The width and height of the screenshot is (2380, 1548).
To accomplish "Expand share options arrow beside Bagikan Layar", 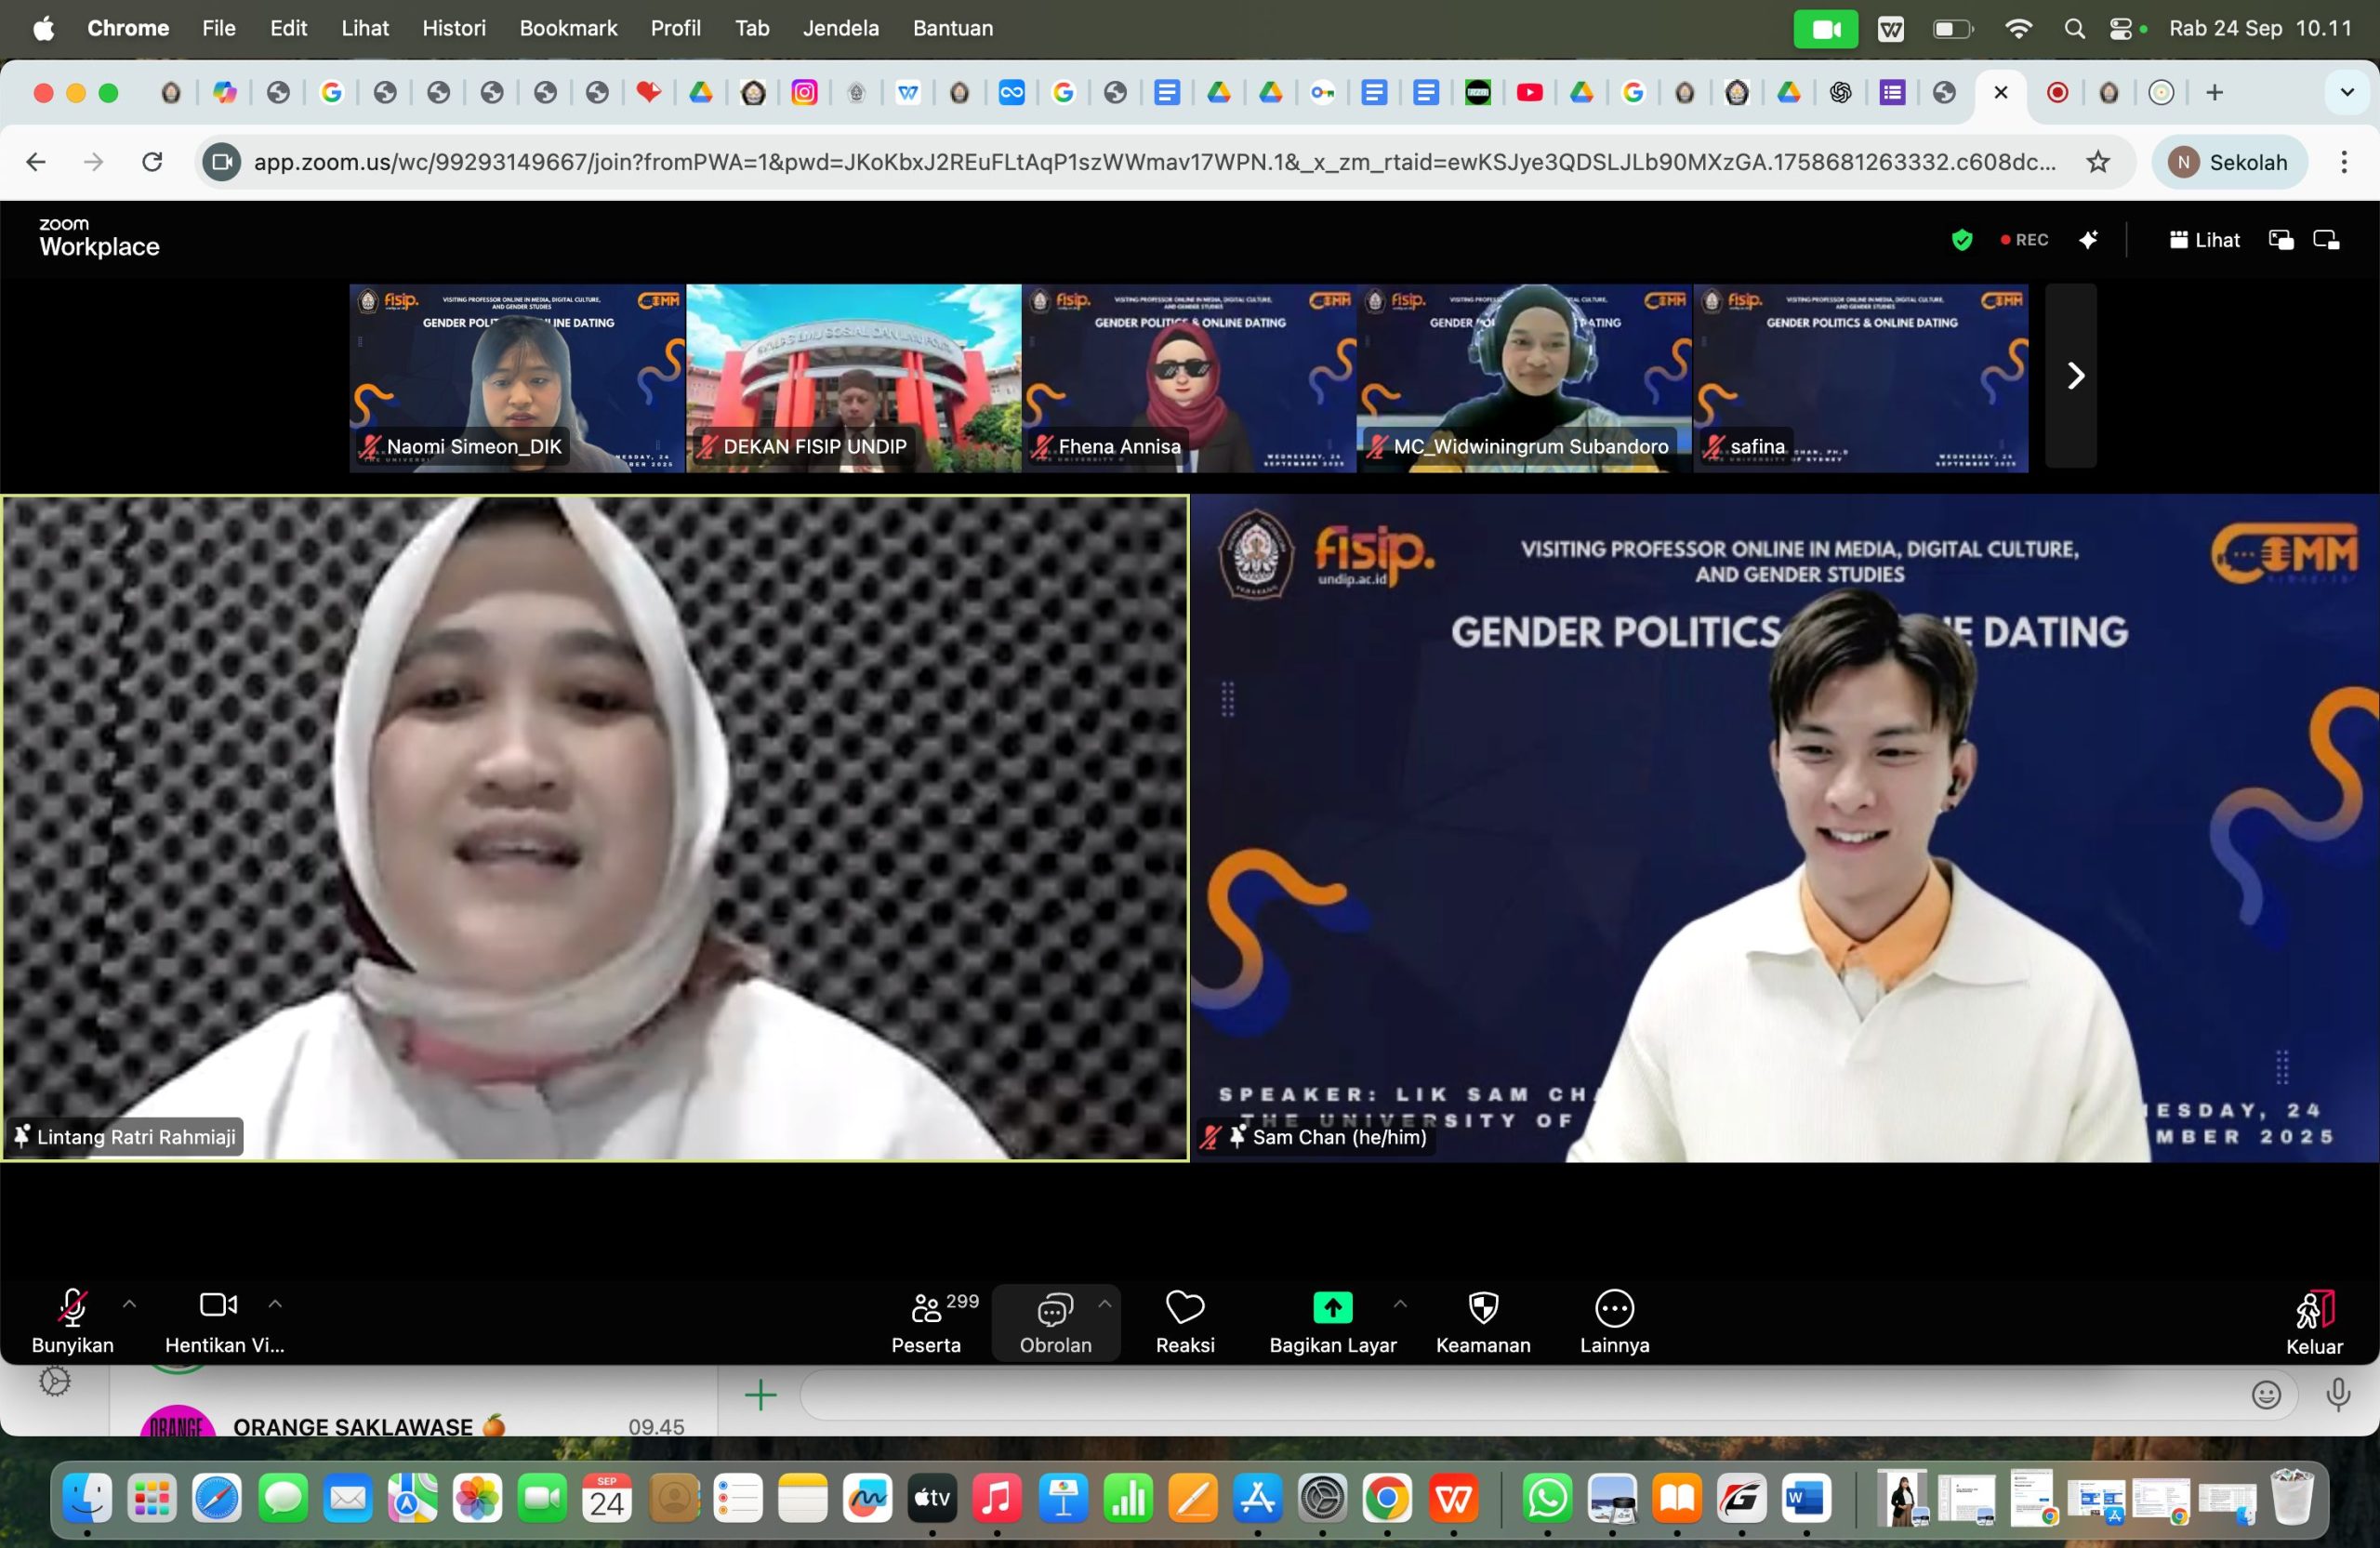I will tap(1400, 1304).
